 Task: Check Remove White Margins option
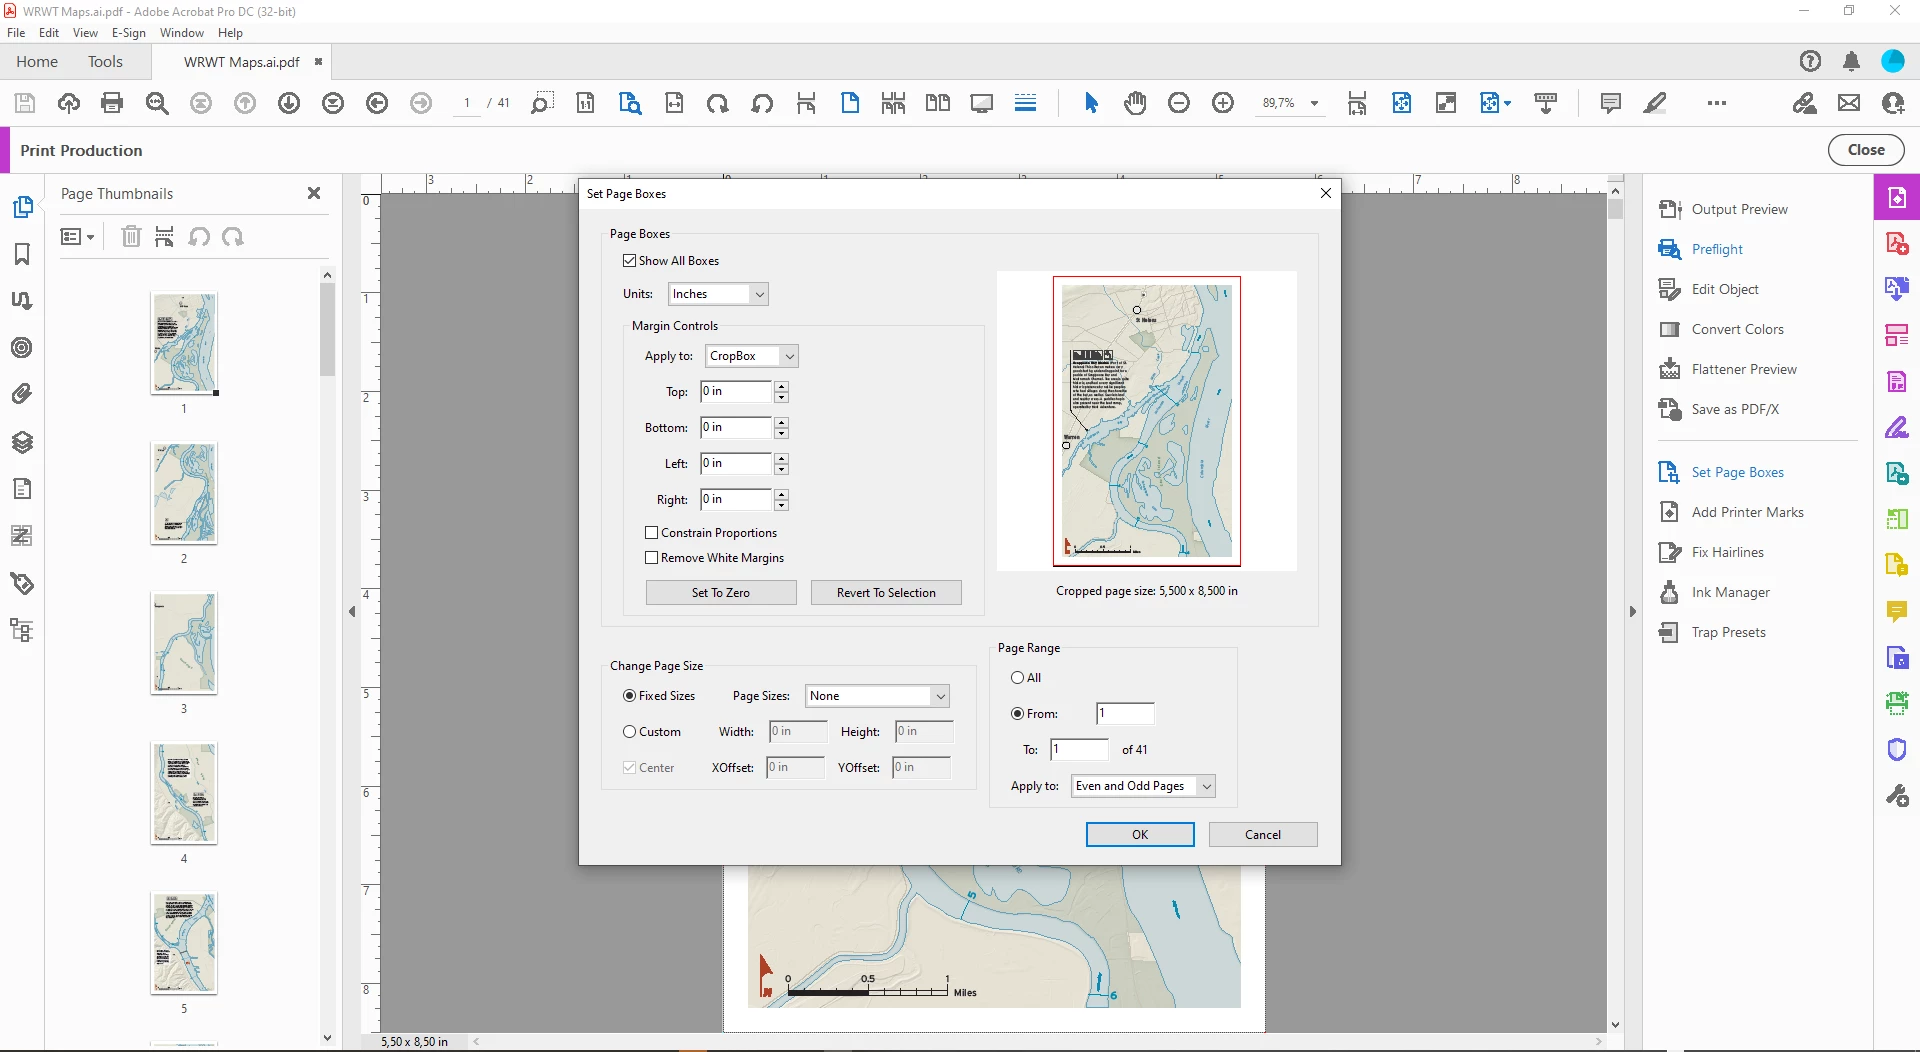pos(652,558)
